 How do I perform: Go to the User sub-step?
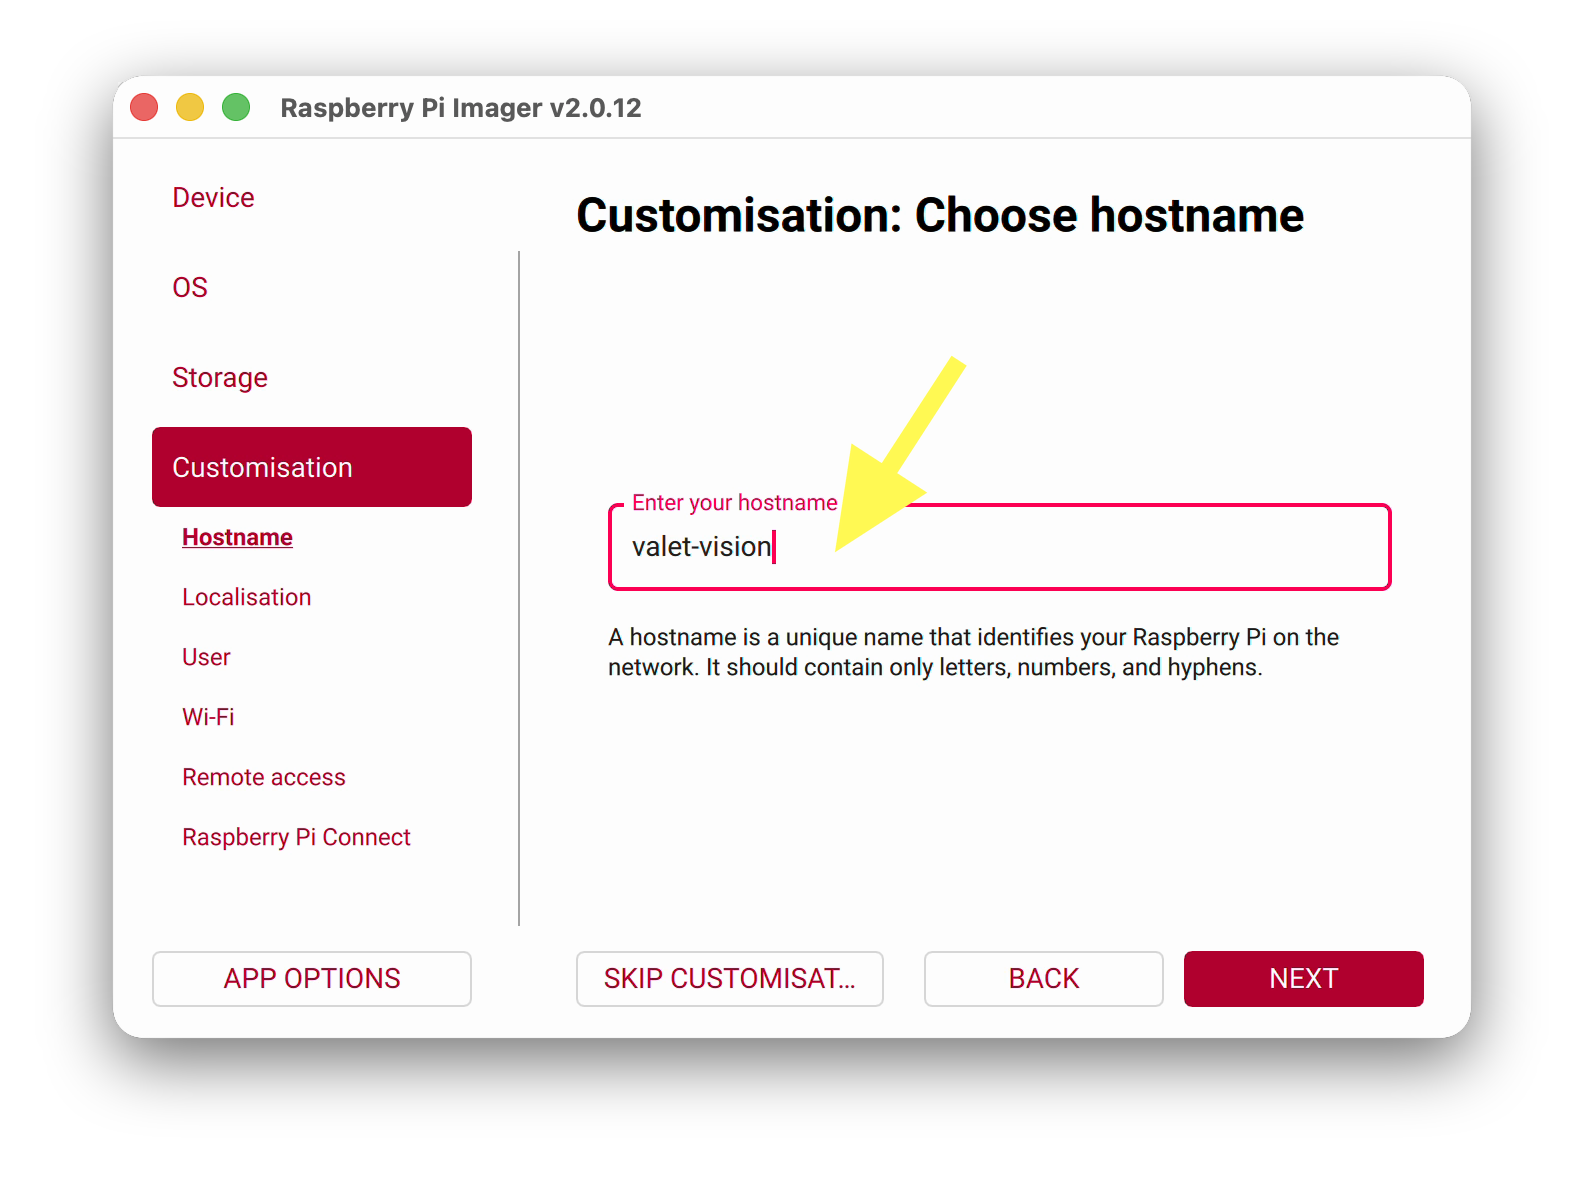[206, 657]
